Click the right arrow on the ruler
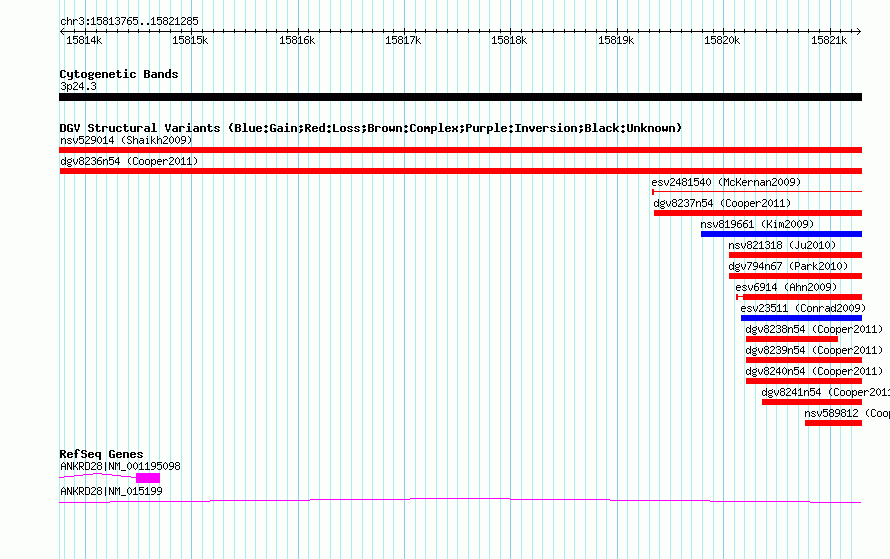890x559 pixels. [859, 32]
